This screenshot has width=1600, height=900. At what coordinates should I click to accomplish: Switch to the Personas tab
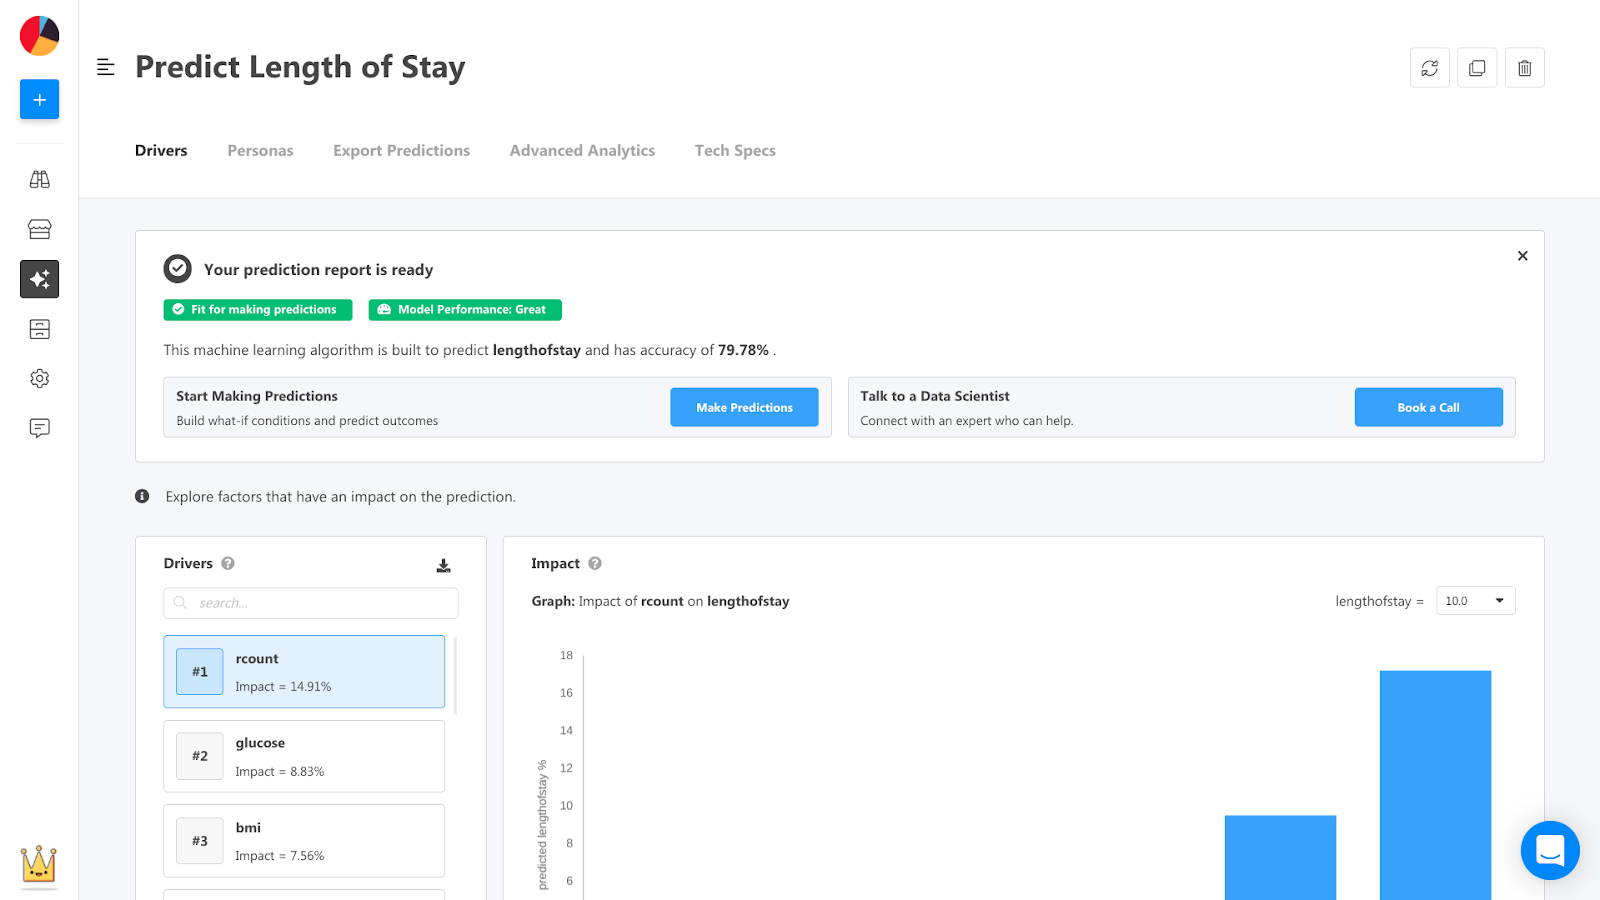coord(260,150)
